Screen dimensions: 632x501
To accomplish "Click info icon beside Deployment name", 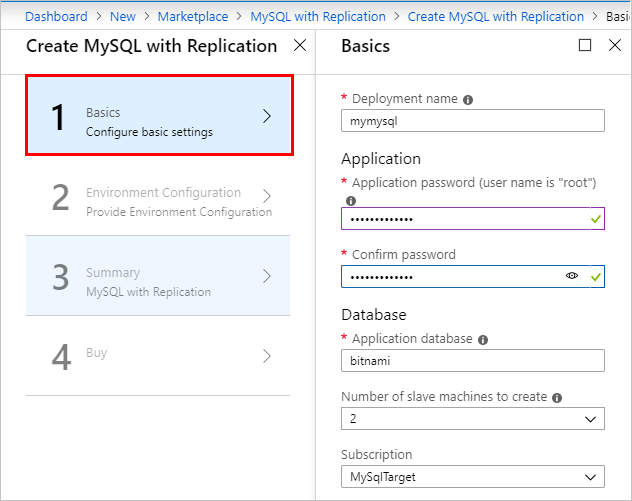I will point(468,100).
